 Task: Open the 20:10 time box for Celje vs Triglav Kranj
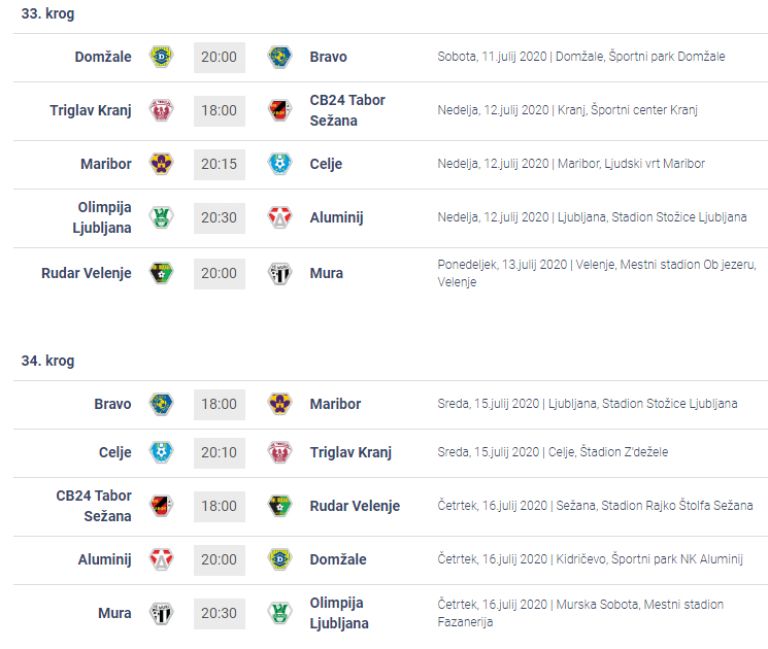(219, 452)
